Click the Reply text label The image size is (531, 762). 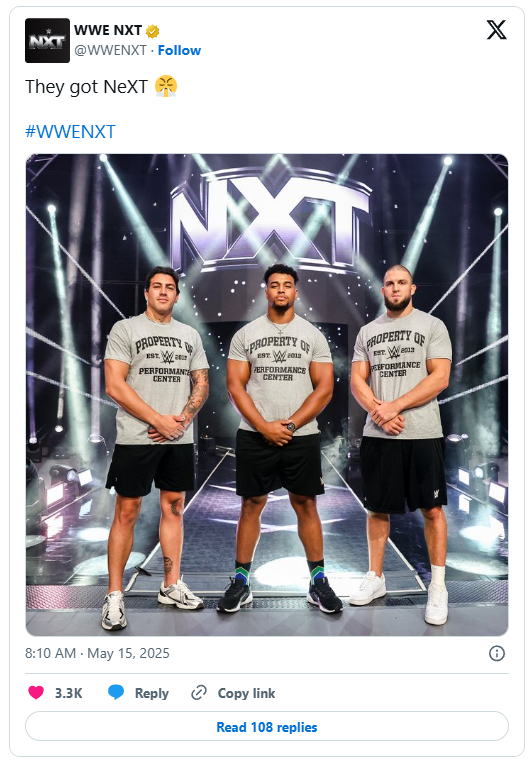click(152, 693)
